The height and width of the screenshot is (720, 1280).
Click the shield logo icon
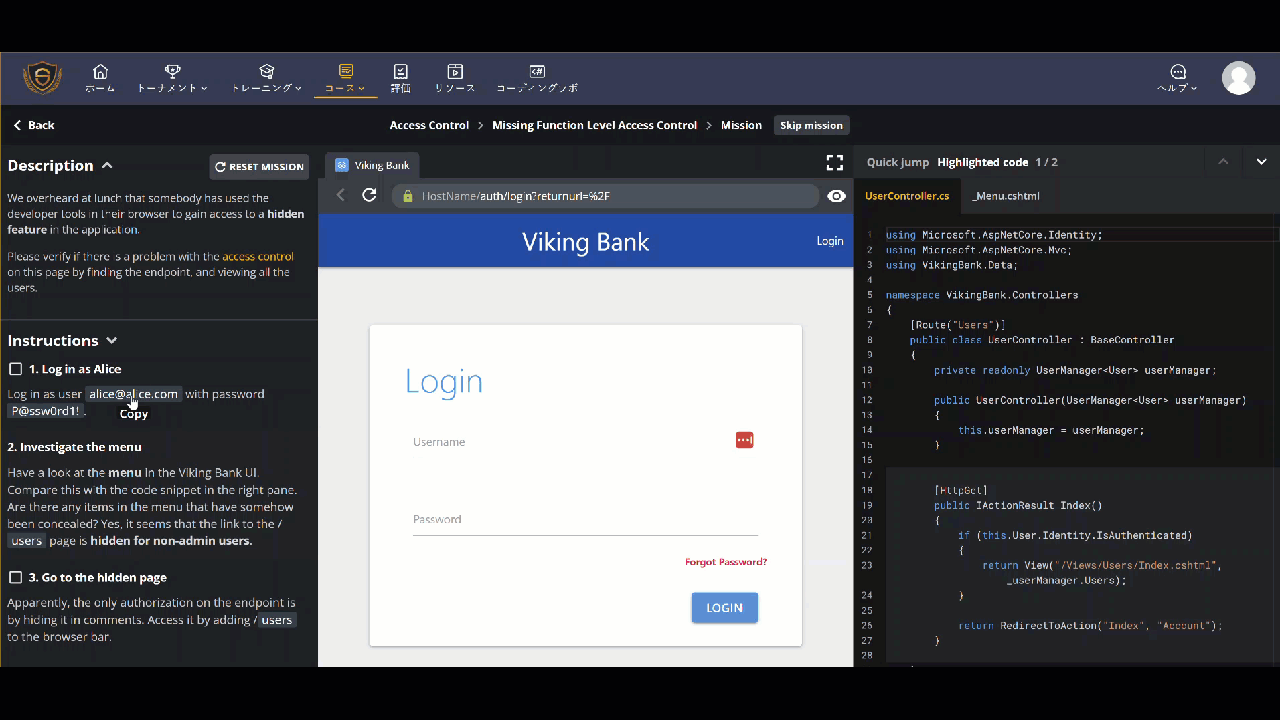click(42, 77)
